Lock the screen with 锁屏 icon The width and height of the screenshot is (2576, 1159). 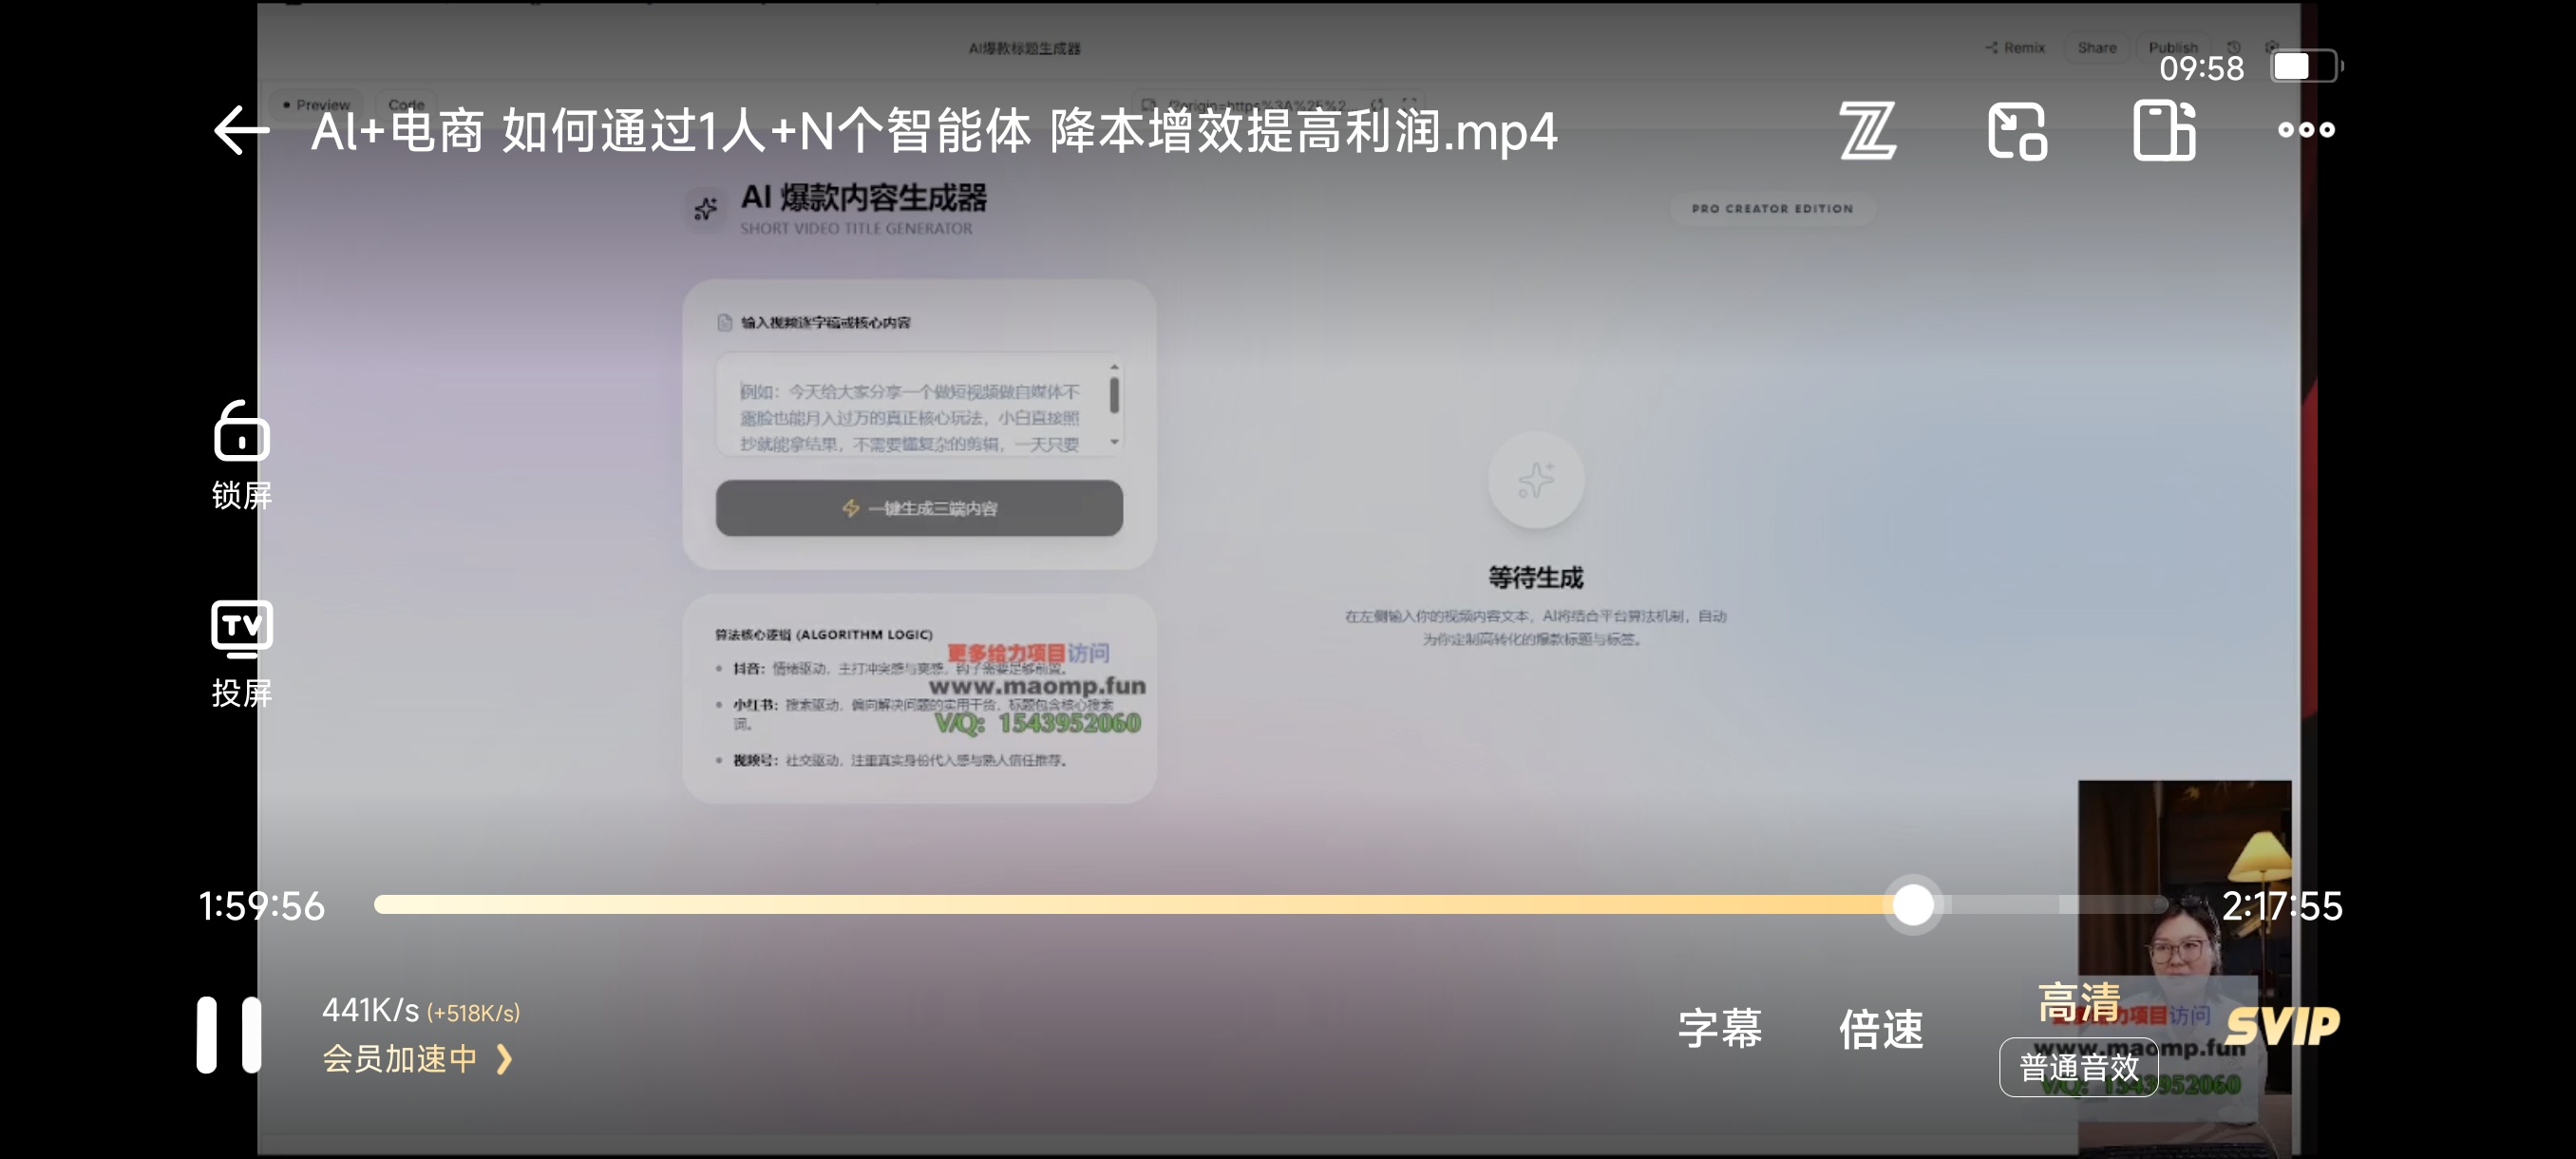coord(241,455)
